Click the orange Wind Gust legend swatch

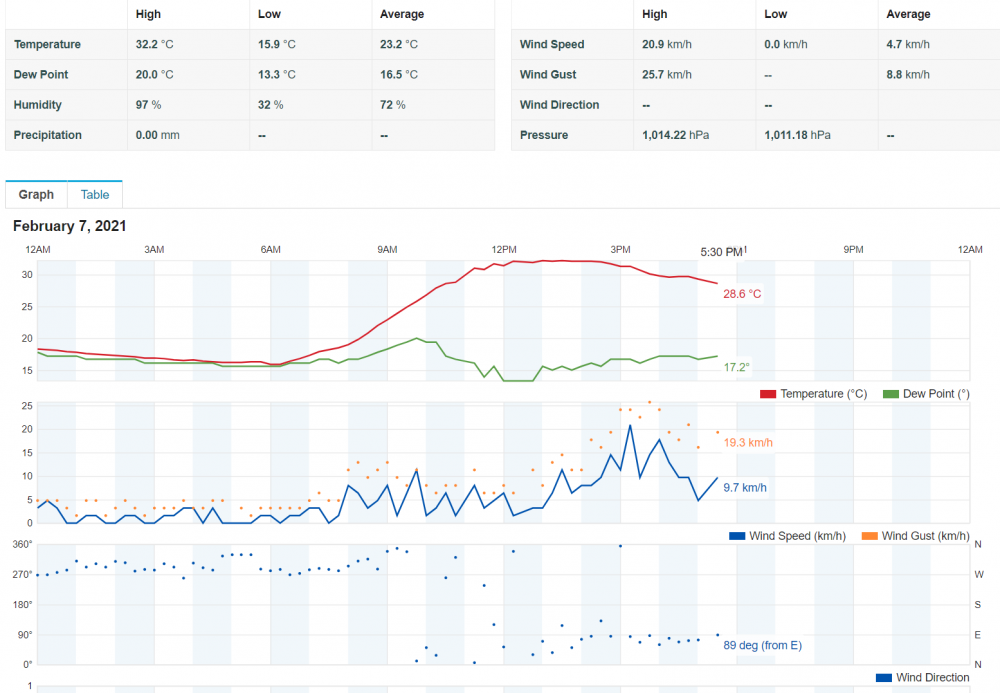pos(870,536)
